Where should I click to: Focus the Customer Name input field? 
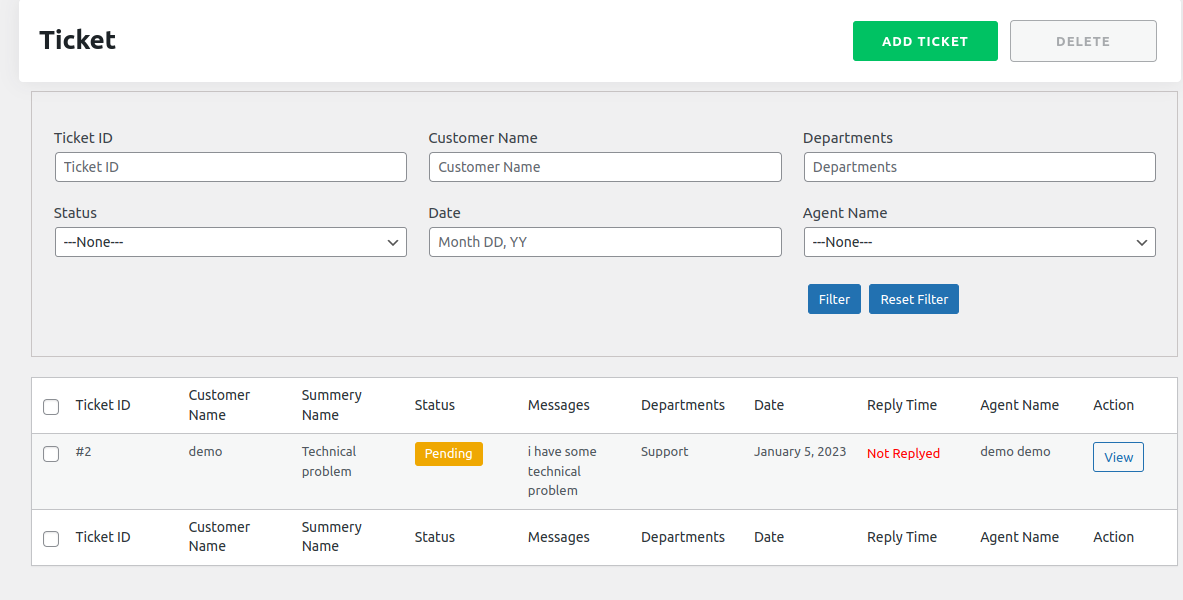click(x=605, y=167)
